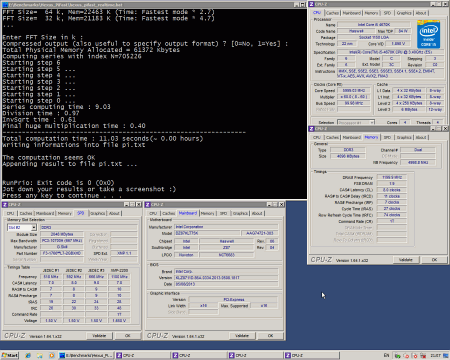Viewport: 450px width, 360px height.
Task: Open Caches tab in the CPU window
Action: [332, 13]
